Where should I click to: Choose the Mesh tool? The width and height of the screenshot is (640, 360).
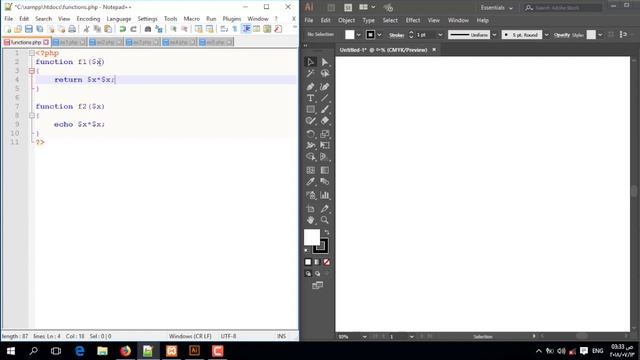click(310, 170)
